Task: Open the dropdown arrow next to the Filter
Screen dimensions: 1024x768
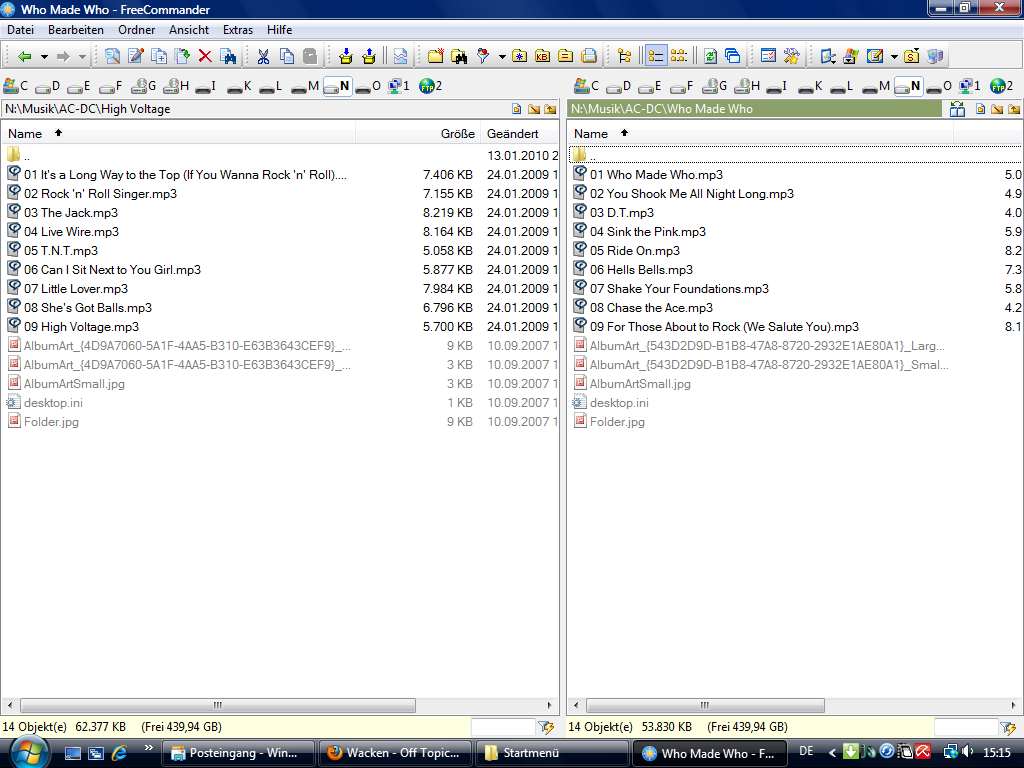Action: coord(502,57)
